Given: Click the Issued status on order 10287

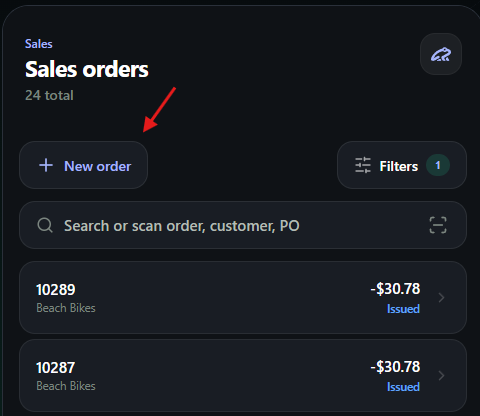Looking at the screenshot, I should coord(403,387).
